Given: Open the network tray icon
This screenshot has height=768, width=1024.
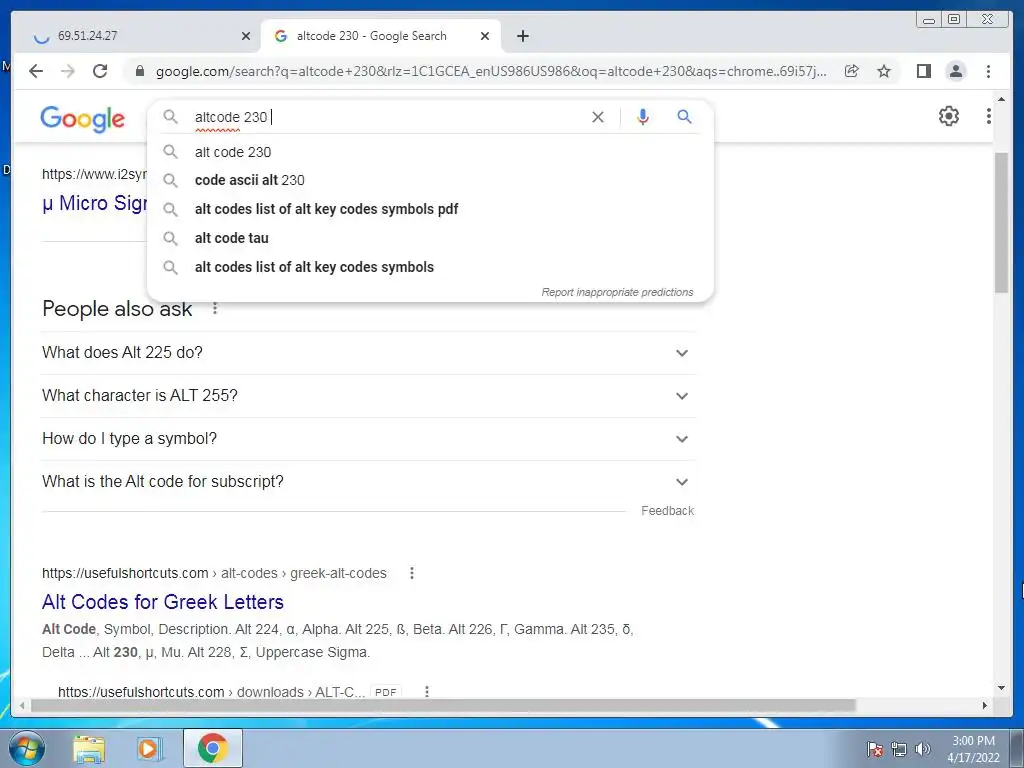Looking at the screenshot, I should (x=899, y=749).
